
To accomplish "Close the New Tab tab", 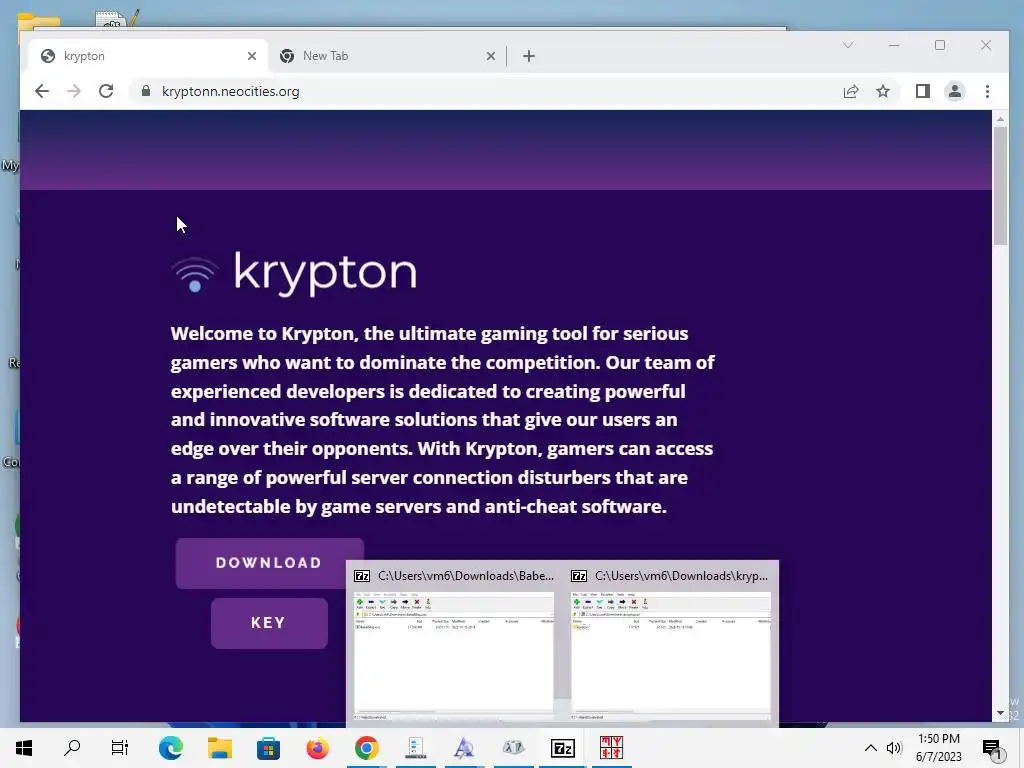I will pyautogui.click(x=491, y=56).
